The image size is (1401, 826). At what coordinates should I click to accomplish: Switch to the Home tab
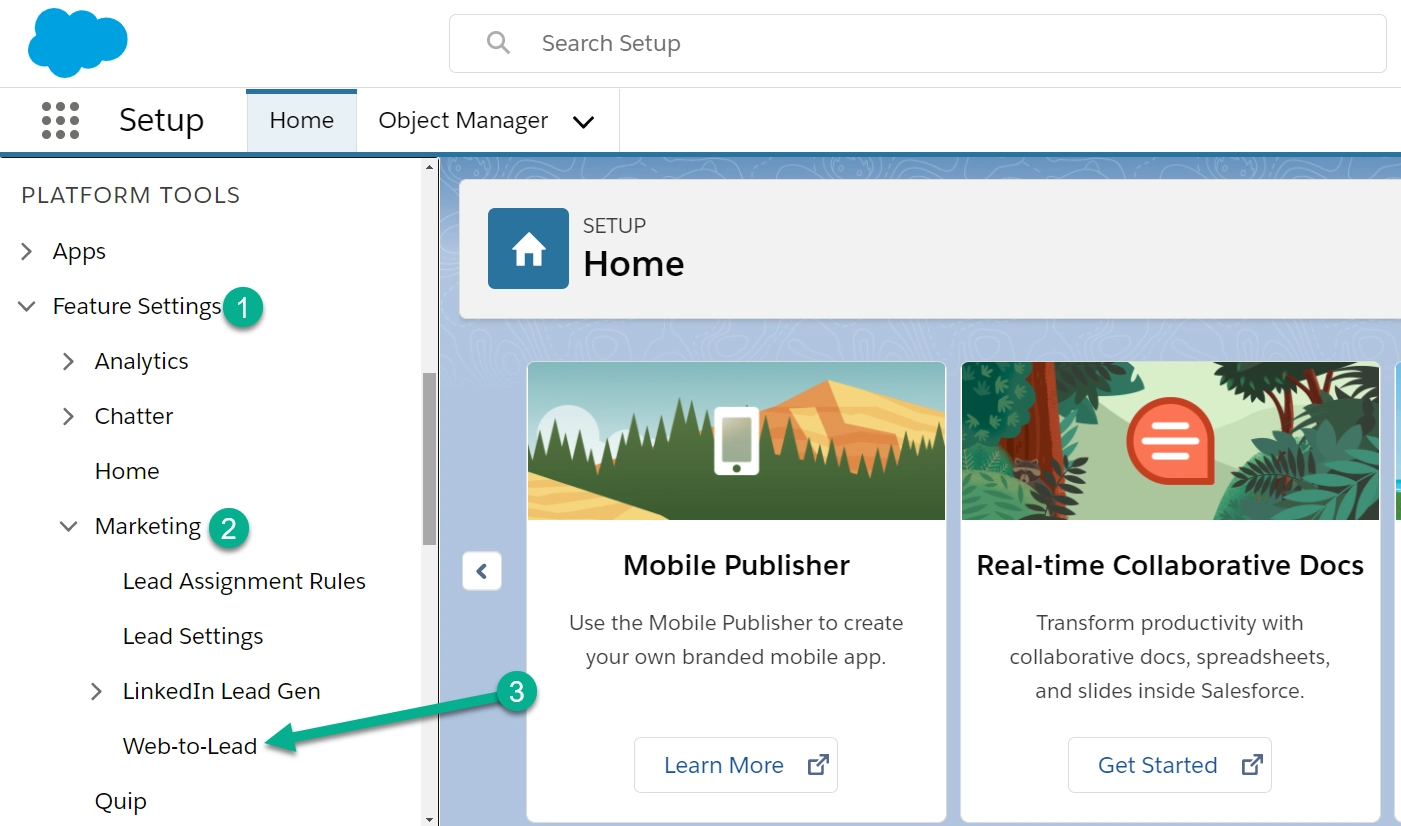pos(302,120)
